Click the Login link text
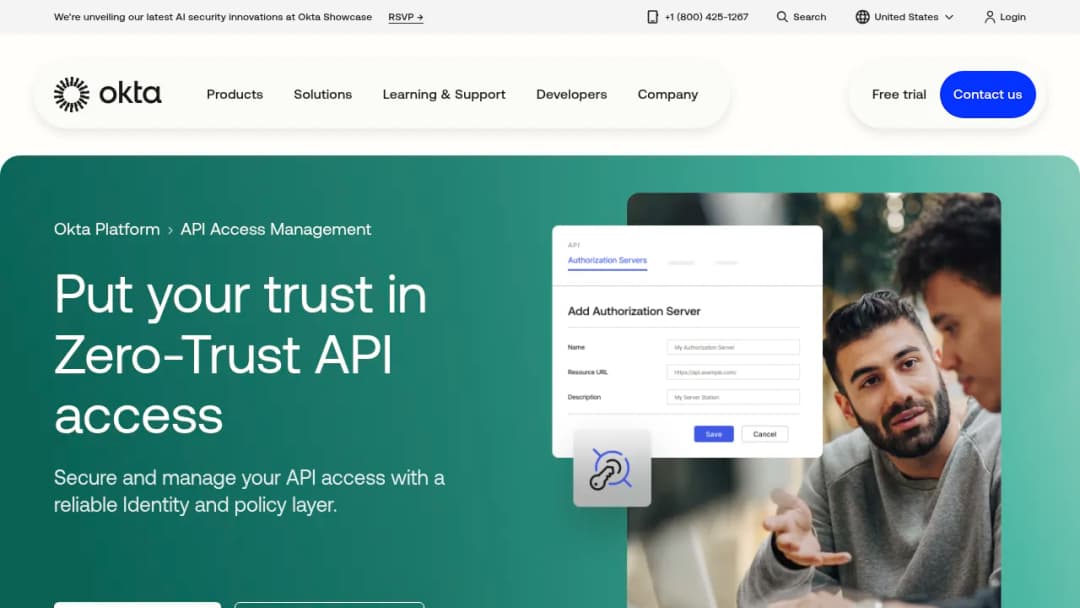Viewport: 1080px width, 608px height. 1012,17
